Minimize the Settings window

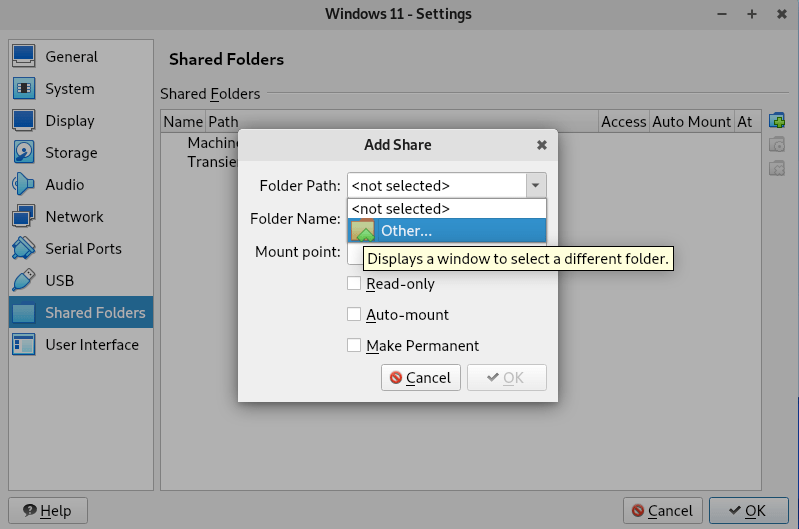pos(722,14)
